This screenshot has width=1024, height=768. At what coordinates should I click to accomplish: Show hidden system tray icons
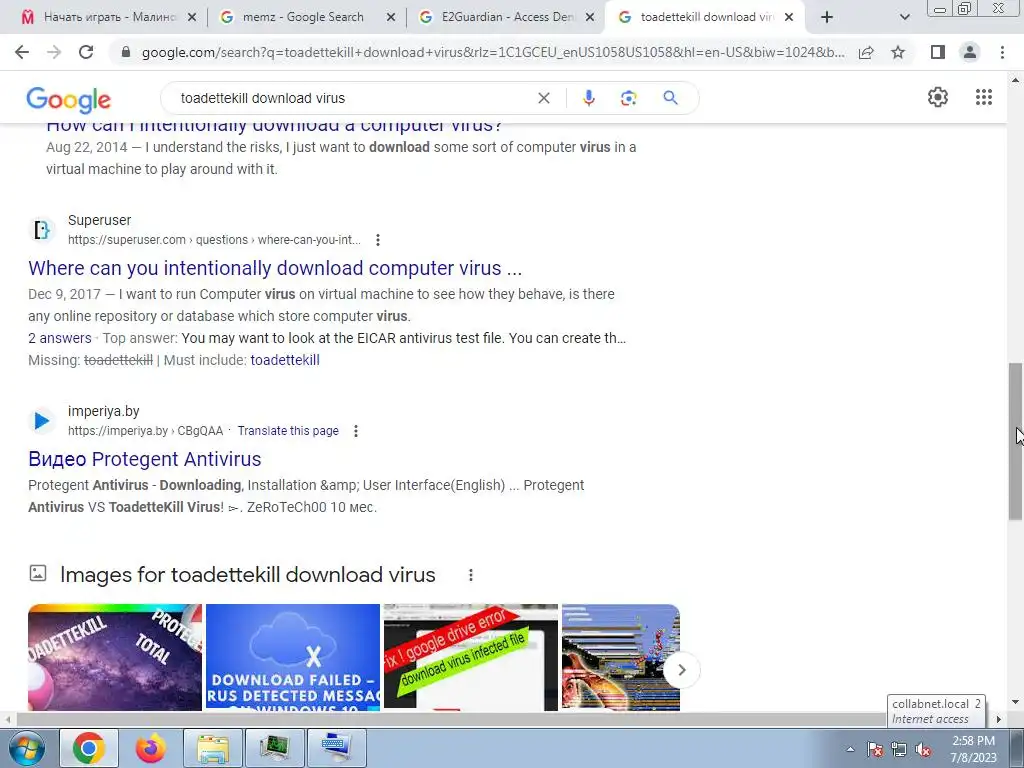coord(850,750)
